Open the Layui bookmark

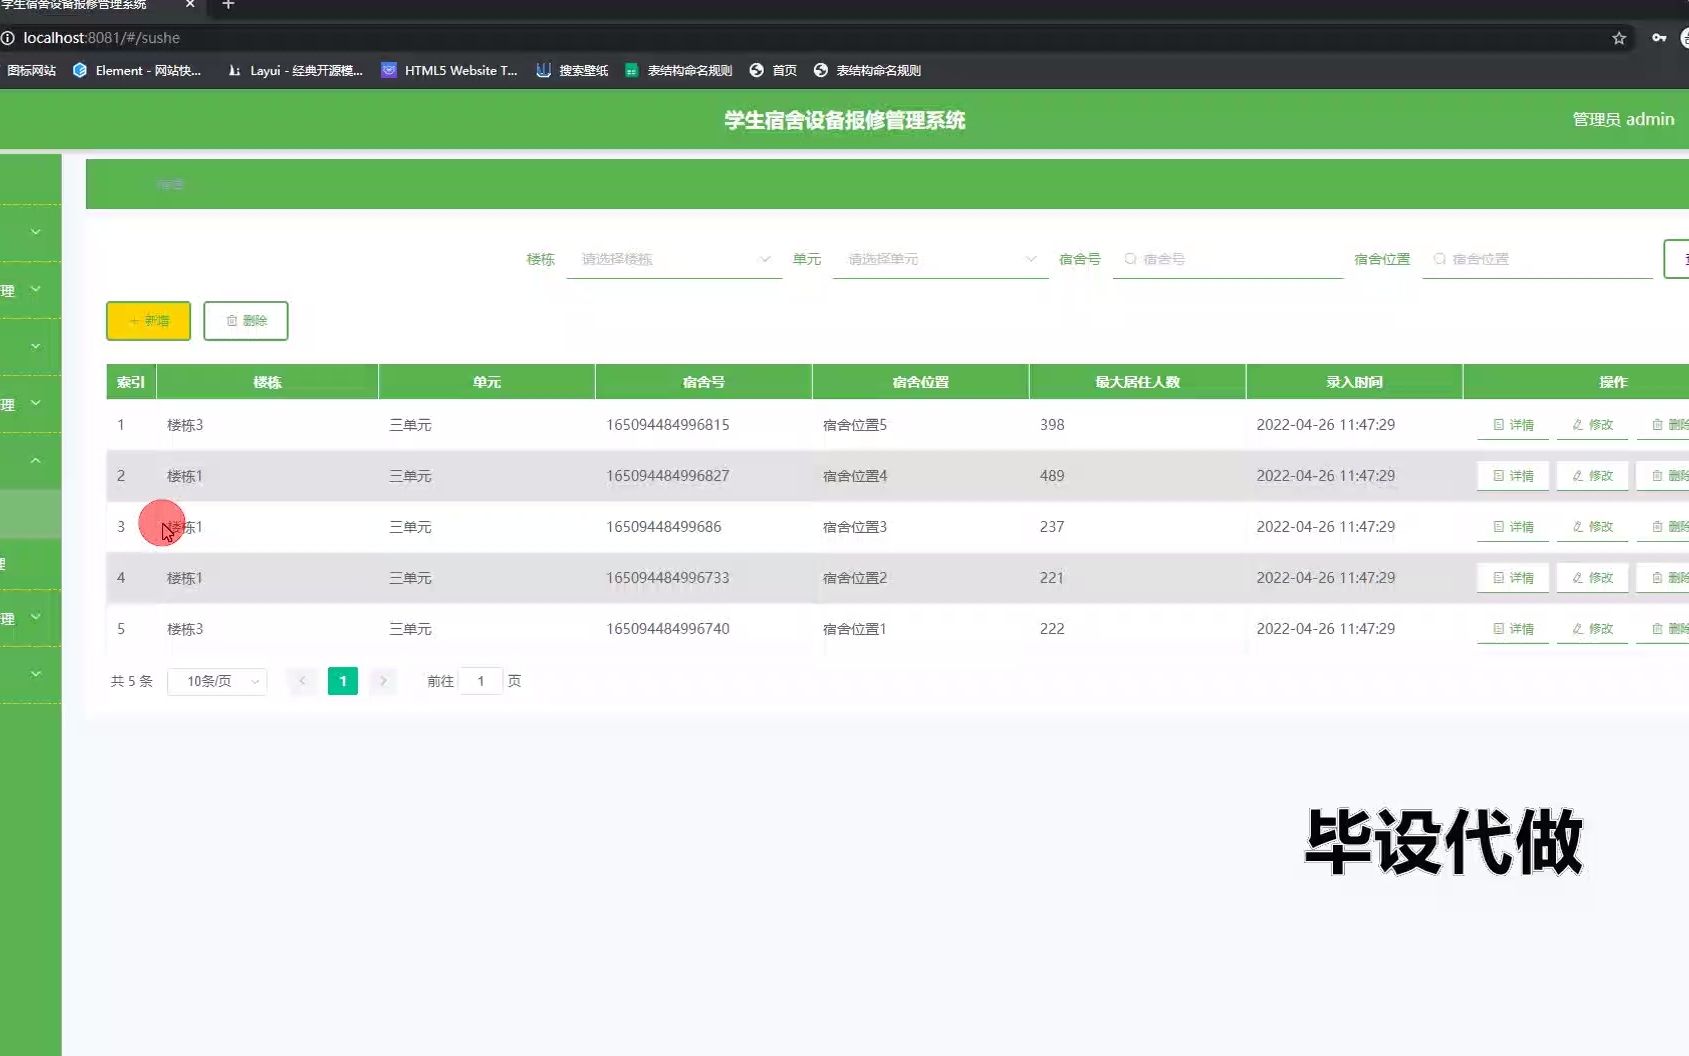pyautogui.click(x=295, y=70)
